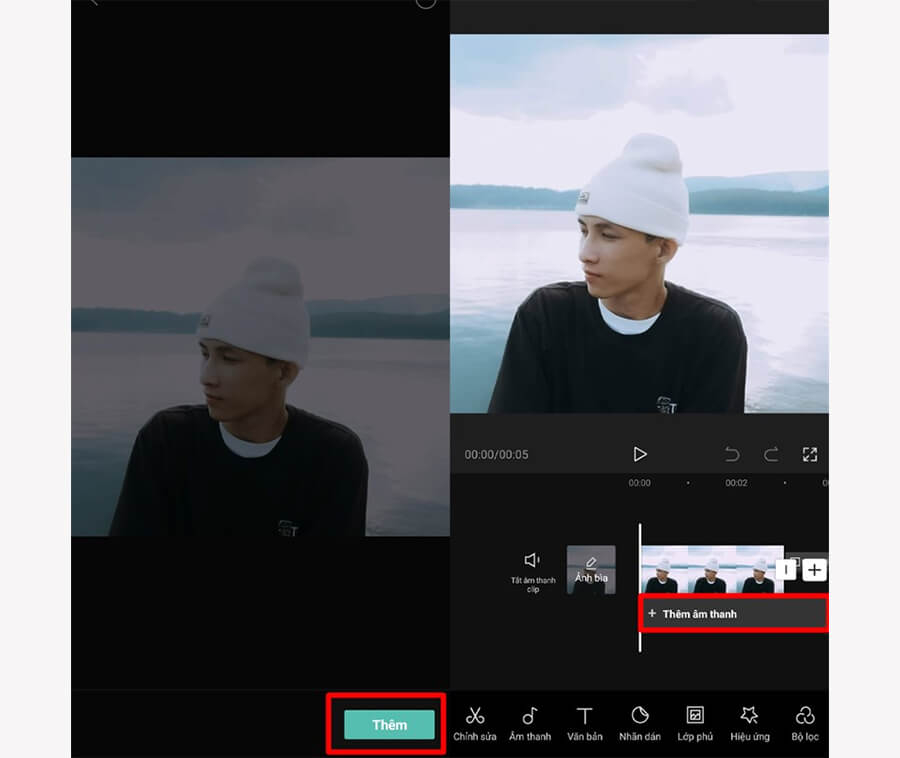Open the Âm thanh audio tool
The height and width of the screenshot is (758, 900).
[x=530, y=722]
